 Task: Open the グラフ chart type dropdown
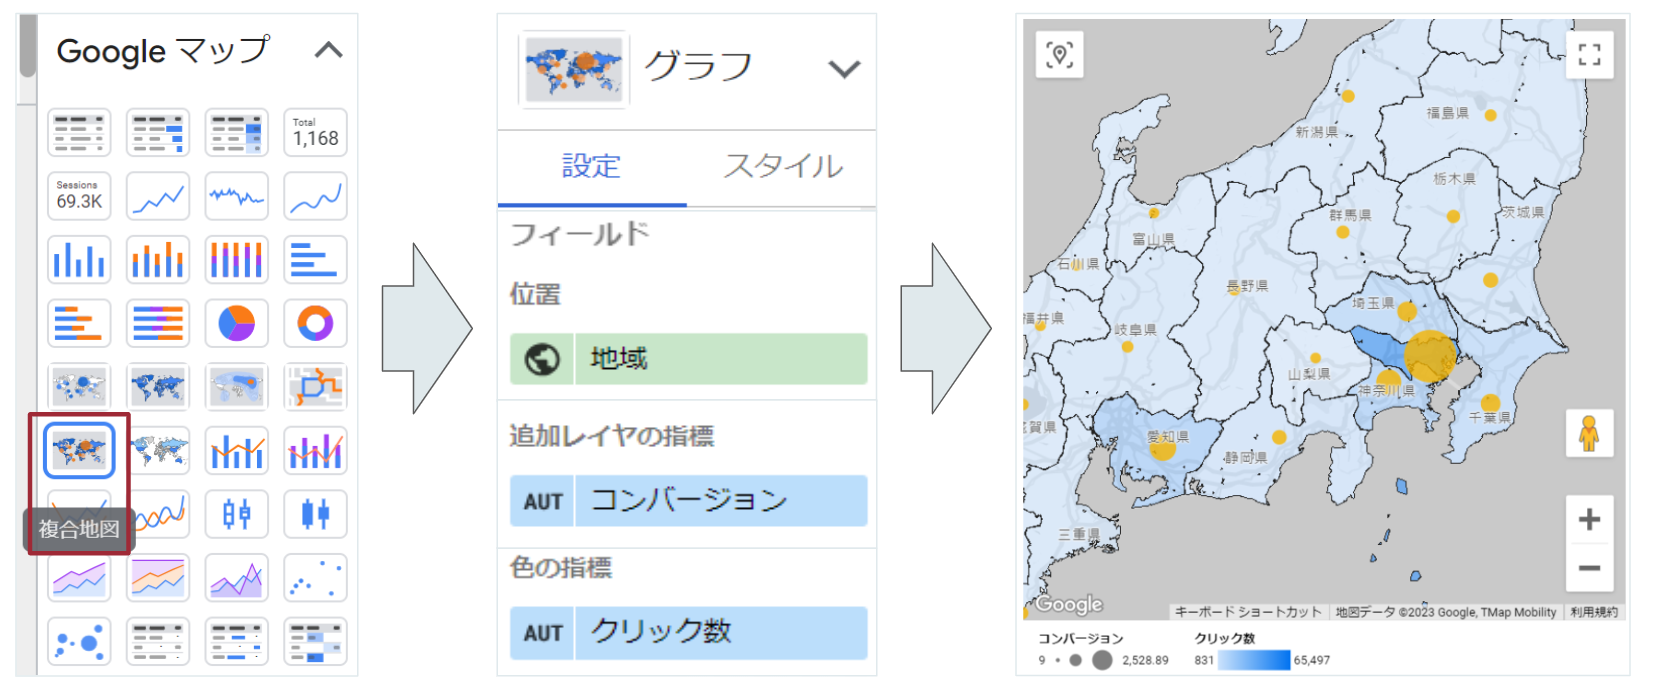844,69
